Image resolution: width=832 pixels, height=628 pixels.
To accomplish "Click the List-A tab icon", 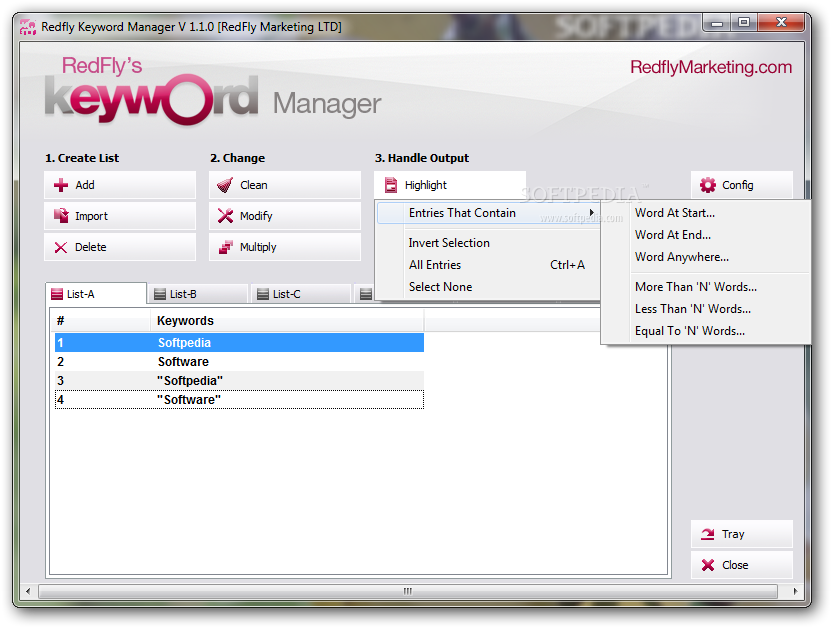I will pyautogui.click(x=57, y=294).
